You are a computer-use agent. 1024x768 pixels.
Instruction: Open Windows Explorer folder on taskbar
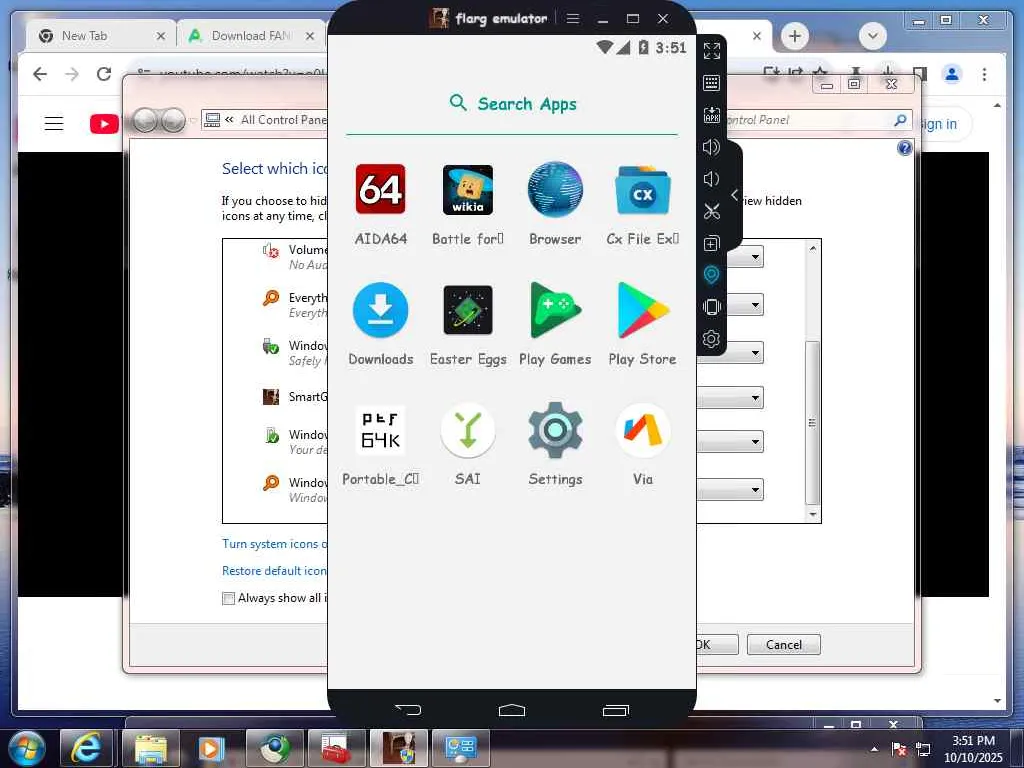click(150, 748)
